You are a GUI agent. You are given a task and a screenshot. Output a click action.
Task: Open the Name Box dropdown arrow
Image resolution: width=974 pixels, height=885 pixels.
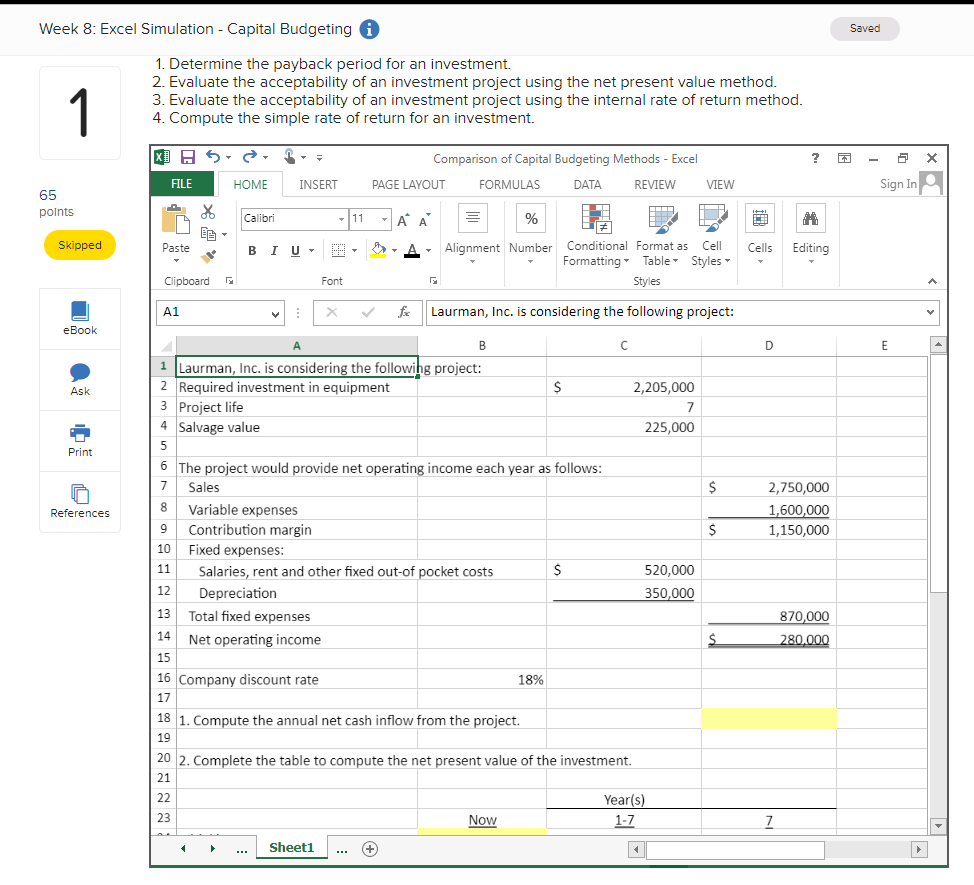pos(277,312)
